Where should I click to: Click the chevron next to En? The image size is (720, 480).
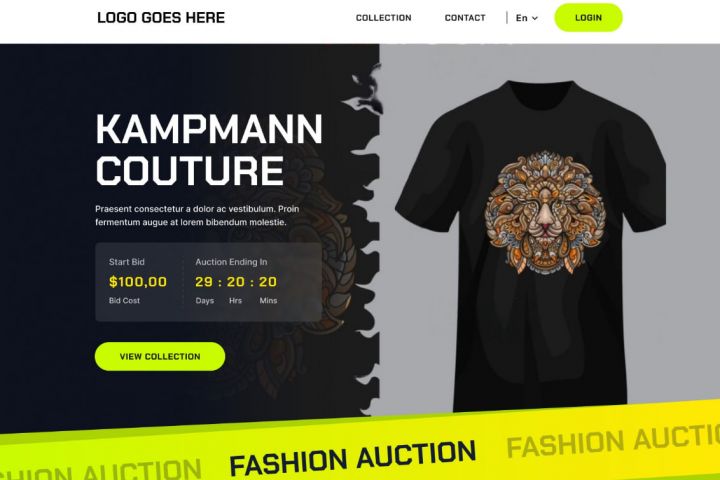(534, 18)
